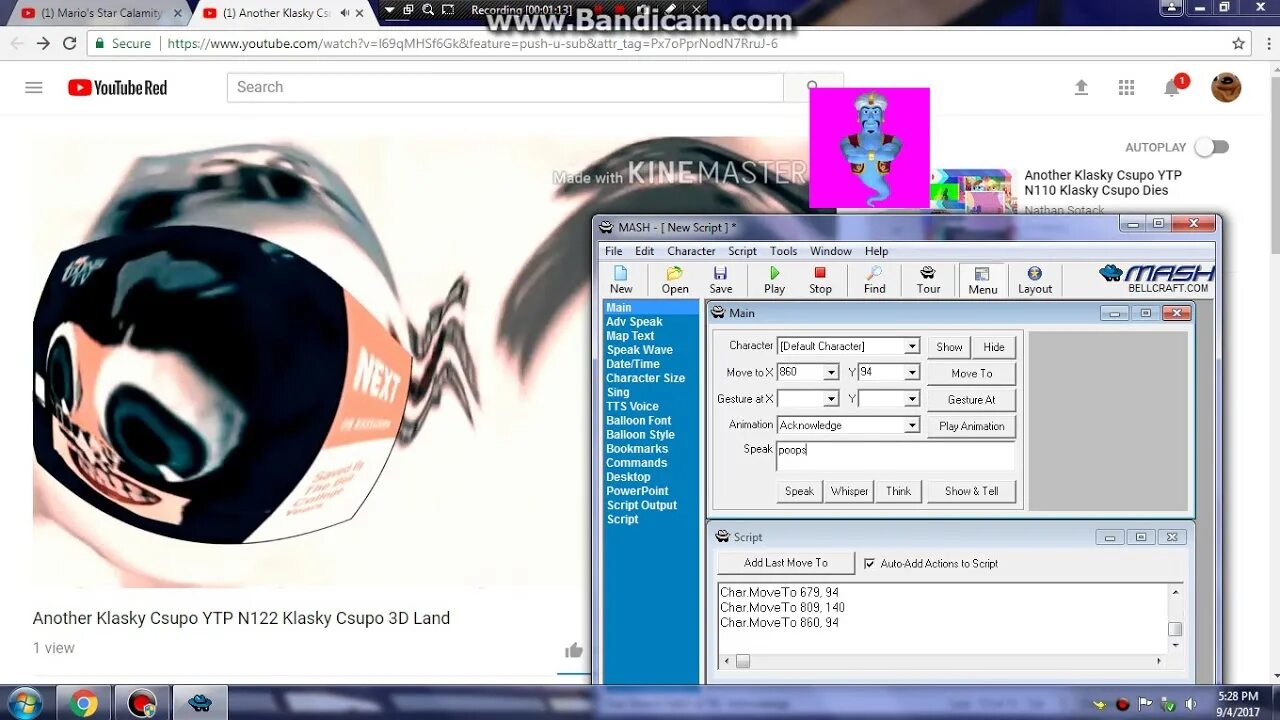The height and width of the screenshot is (720, 1280).
Task: Click the Gesture At button
Action: point(971,399)
